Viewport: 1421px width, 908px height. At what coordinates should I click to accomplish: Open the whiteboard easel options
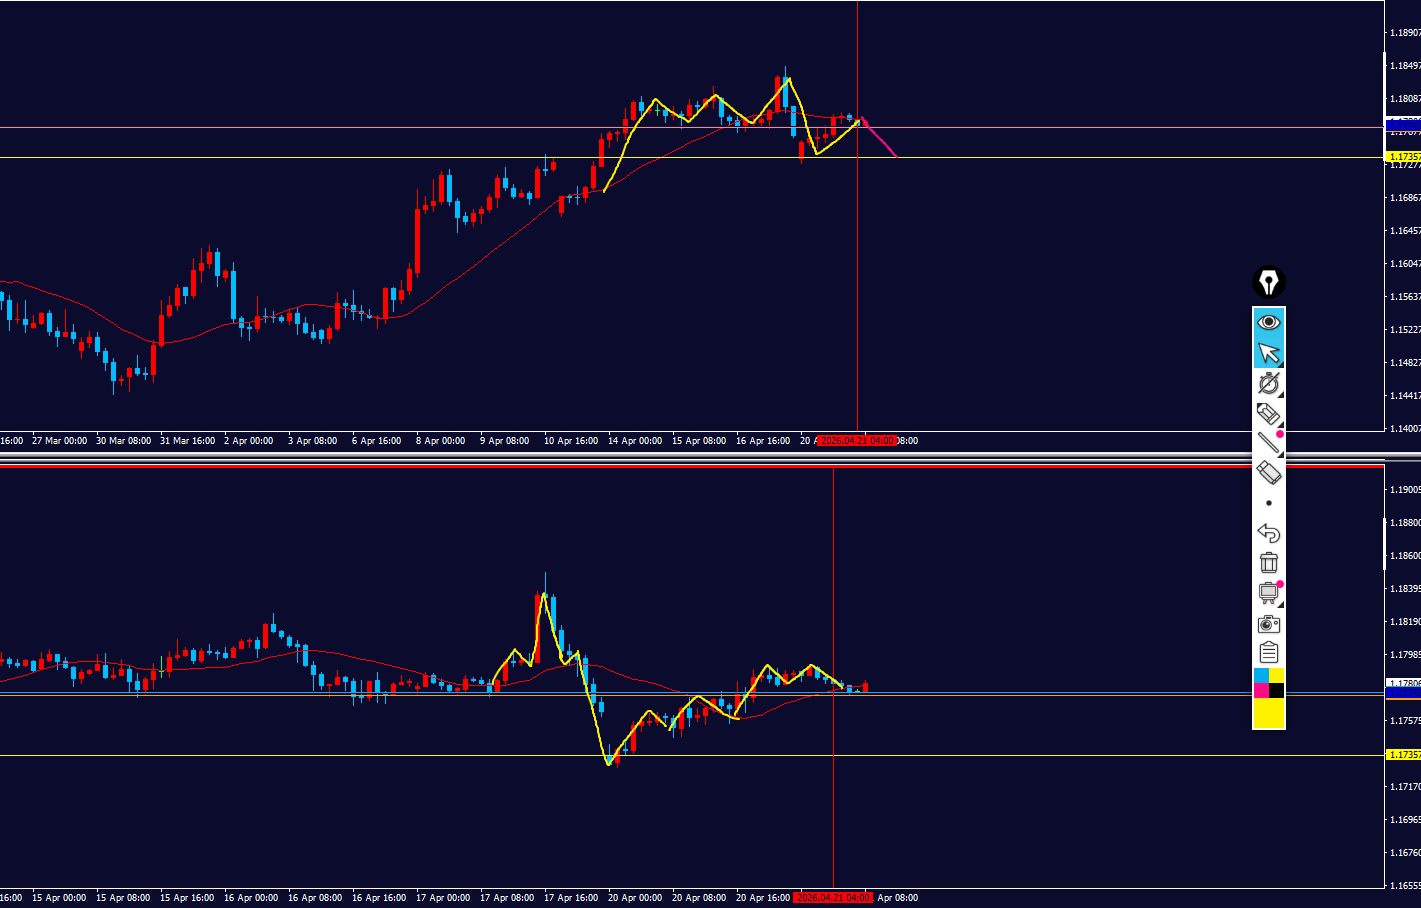[1268, 593]
